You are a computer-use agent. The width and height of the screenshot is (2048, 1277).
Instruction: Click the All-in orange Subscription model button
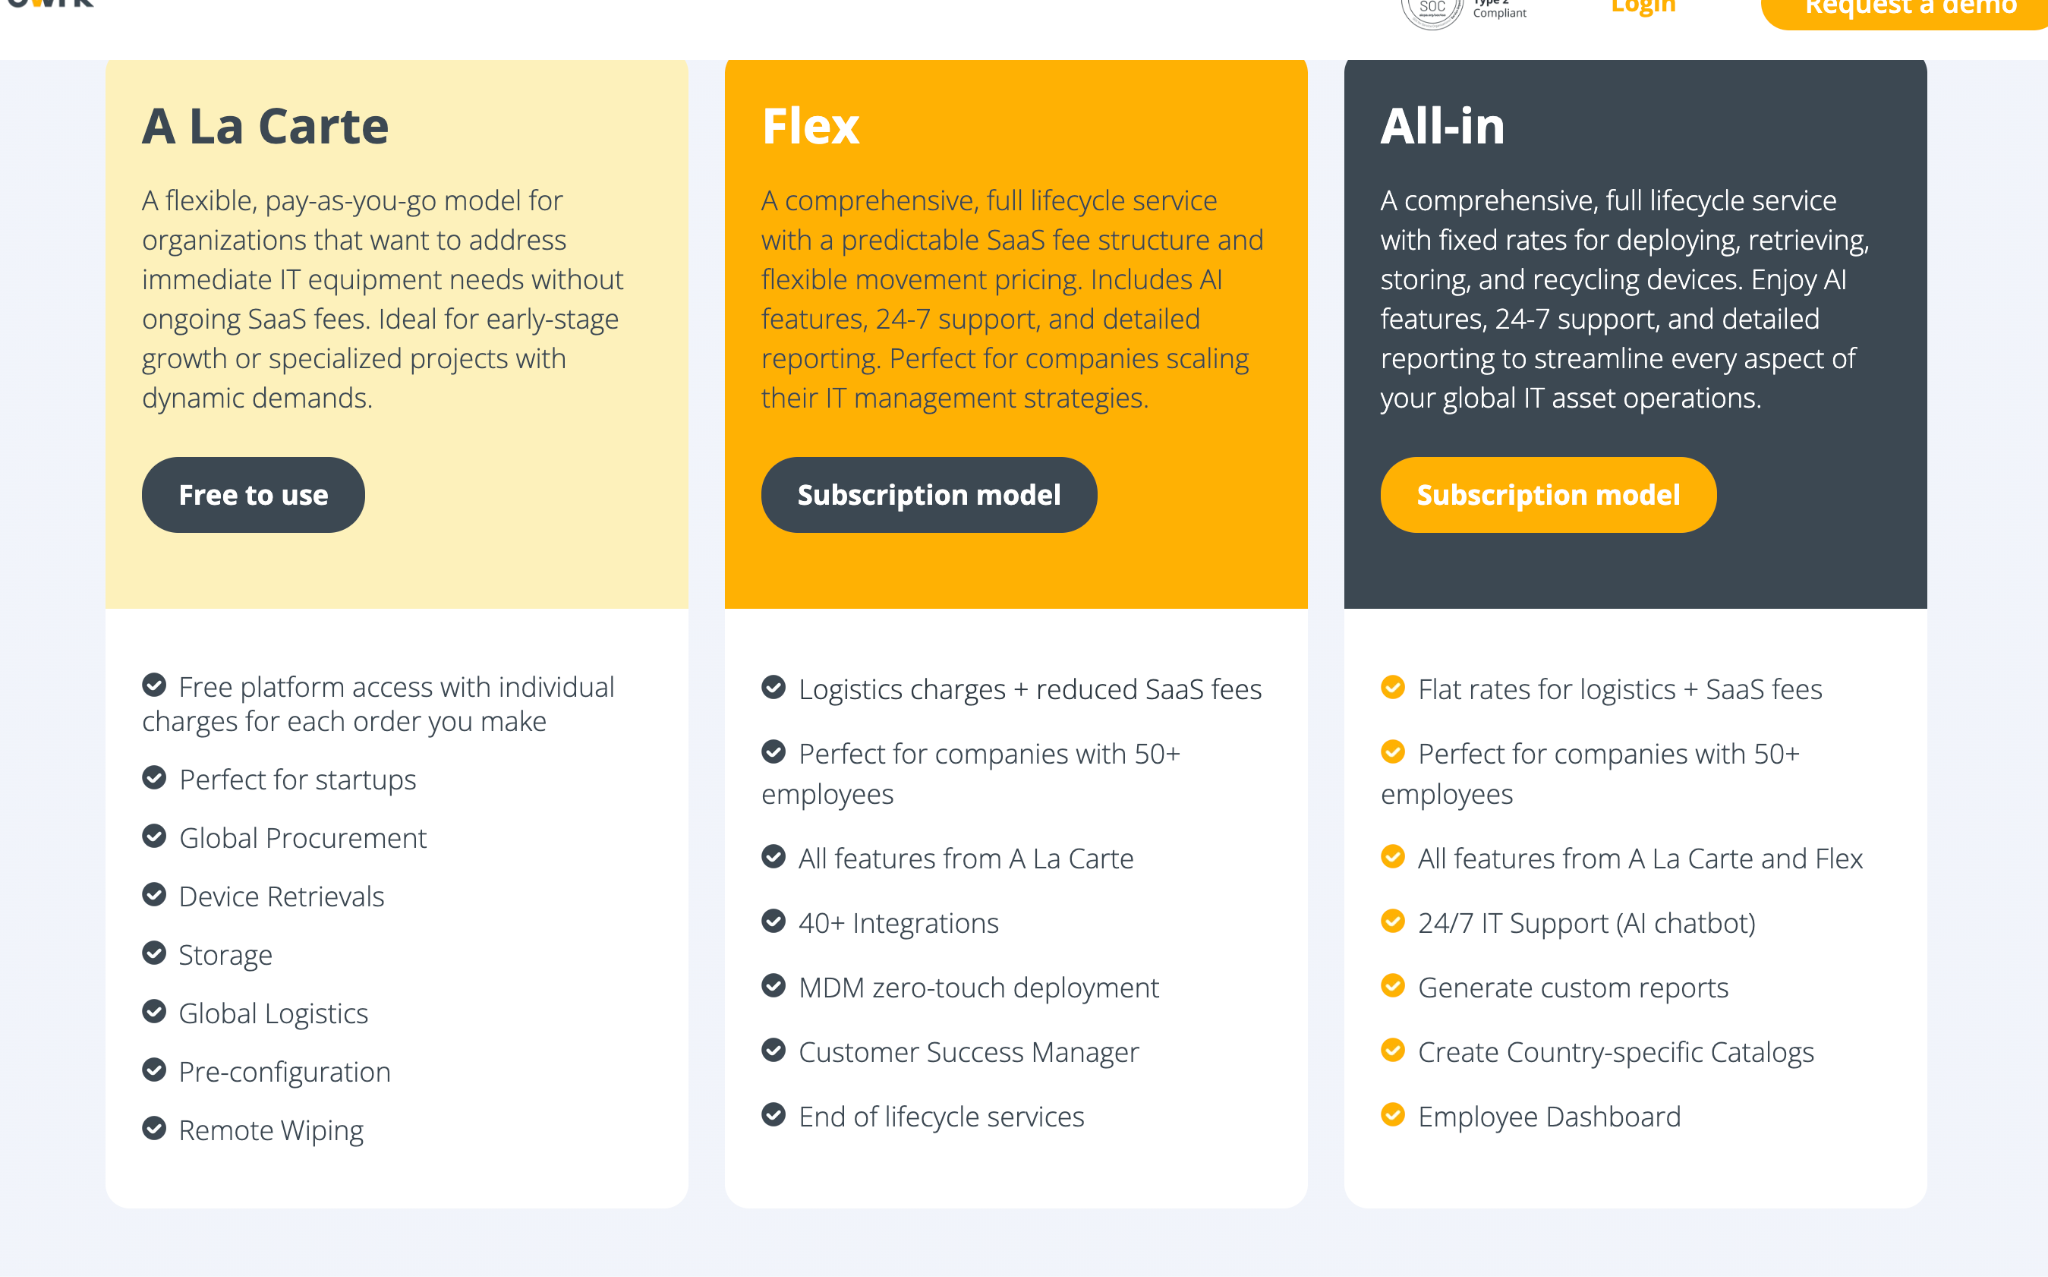[x=1548, y=495]
